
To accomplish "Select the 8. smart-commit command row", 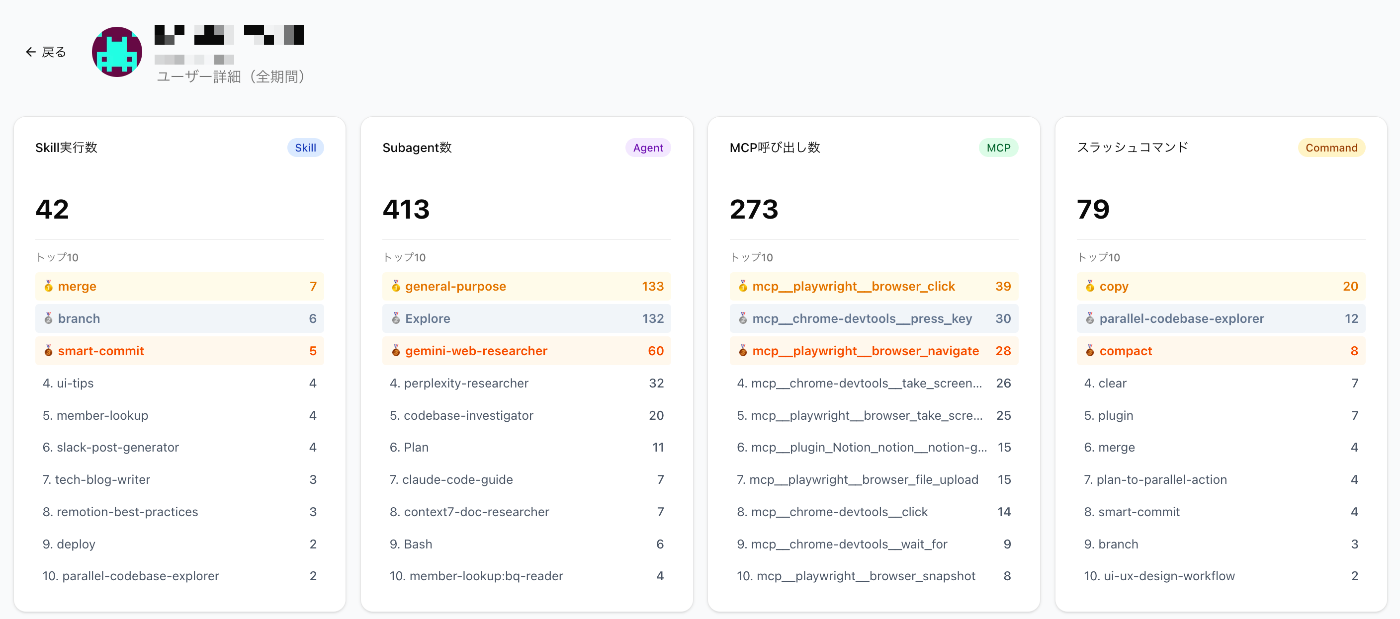I will 1221,511.
